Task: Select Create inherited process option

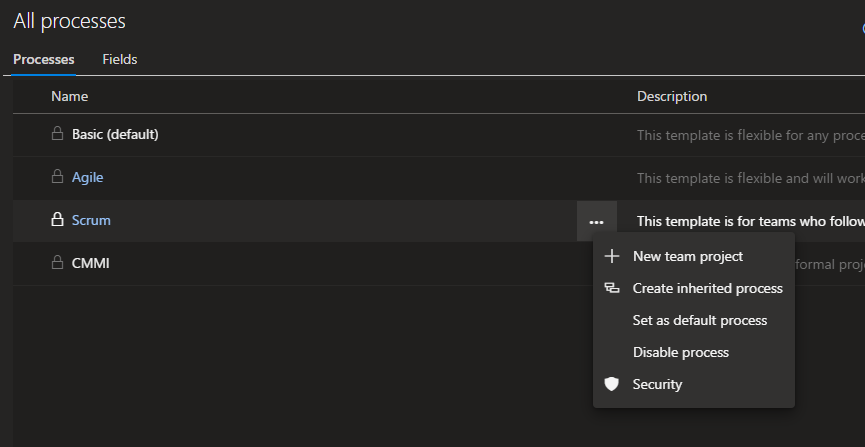Action: [707, 288]
